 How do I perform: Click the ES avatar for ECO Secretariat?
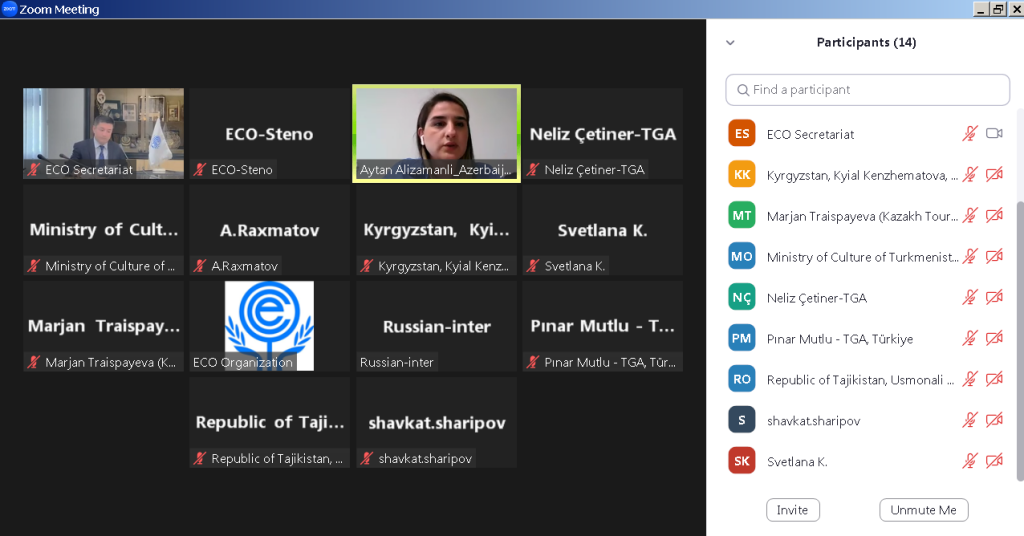(x=742, y=134)
